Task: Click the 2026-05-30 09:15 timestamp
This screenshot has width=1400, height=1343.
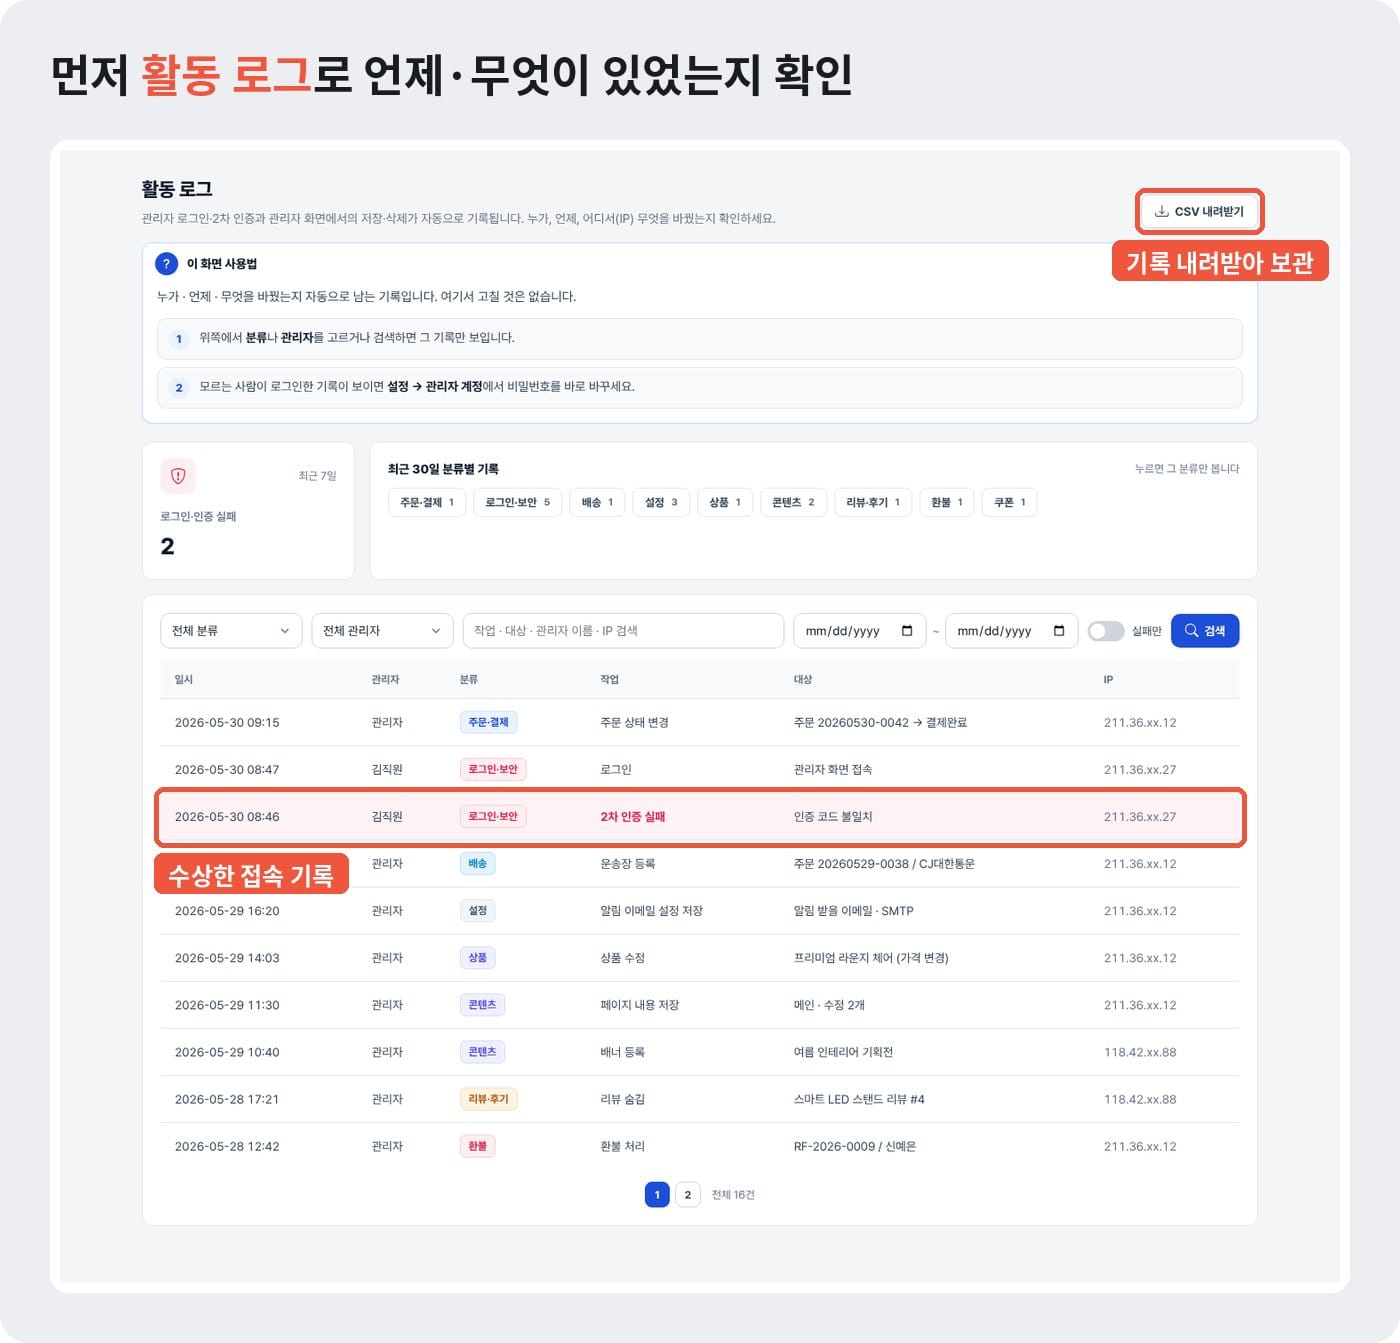Action: click(227, 723)
